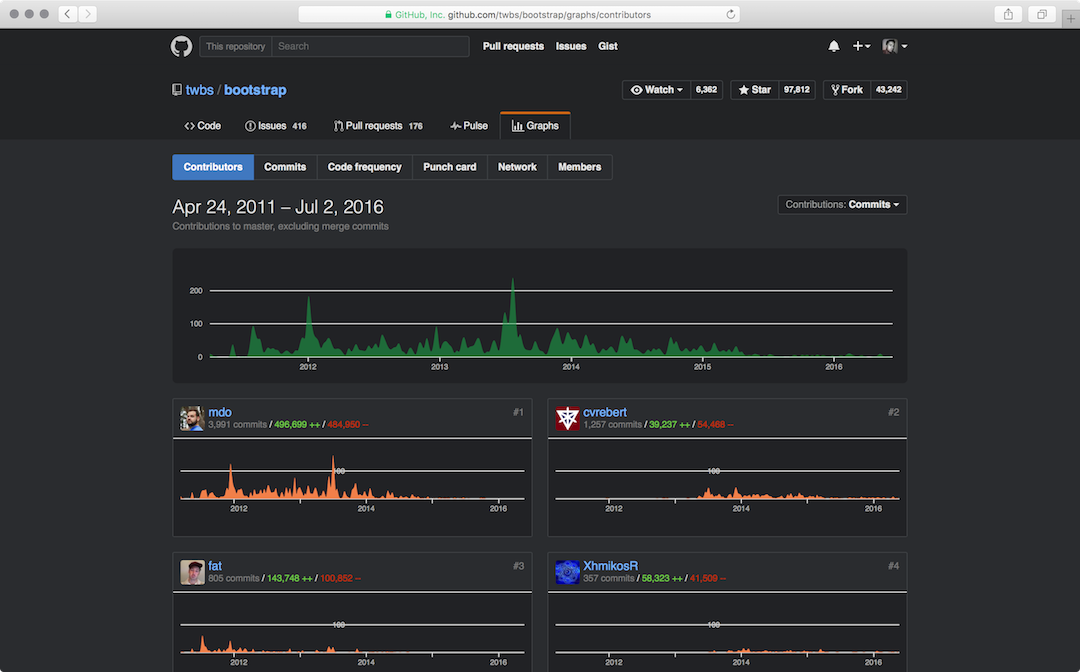Image resolution: width=1080 pixels, height=672 pixels.
Task: Open Pull requests in top navigation
Action: coord(513,46)
